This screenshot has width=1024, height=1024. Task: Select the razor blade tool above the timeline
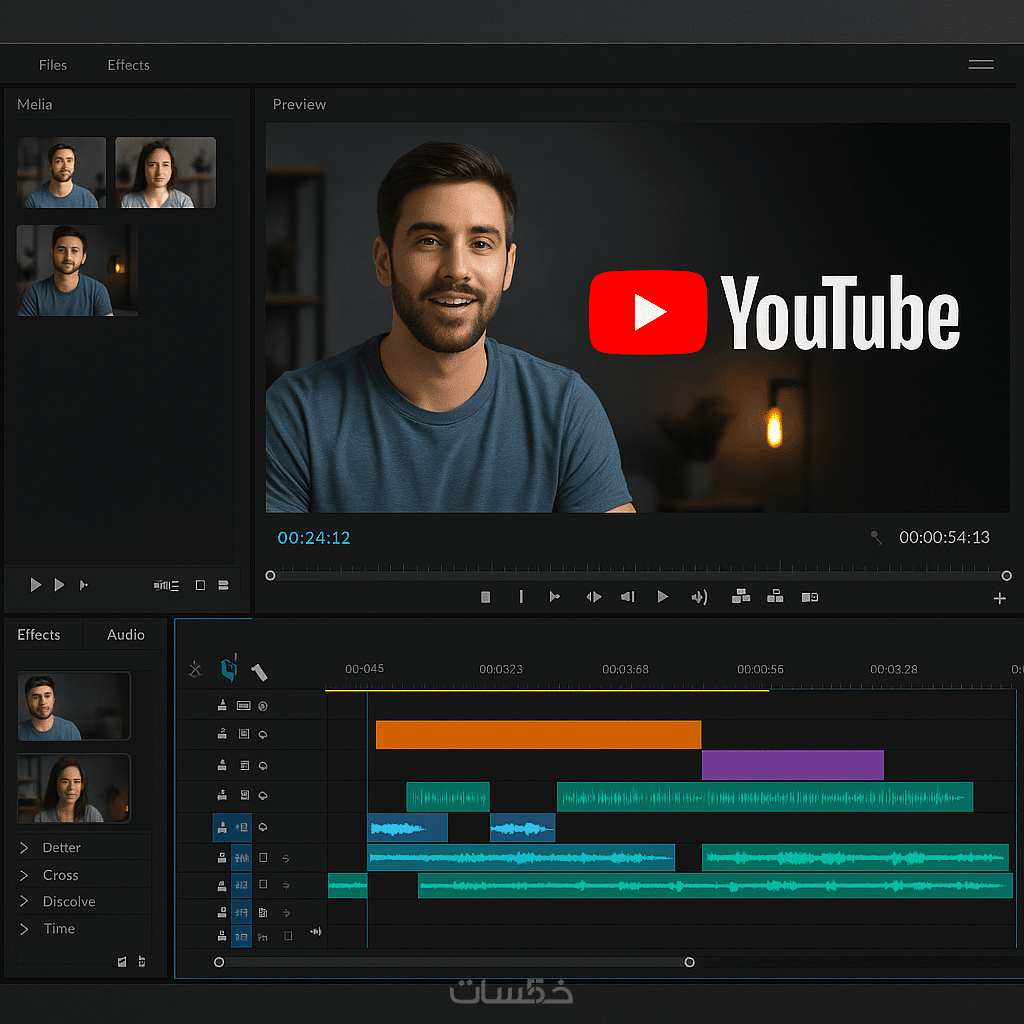tap(259, 672)
